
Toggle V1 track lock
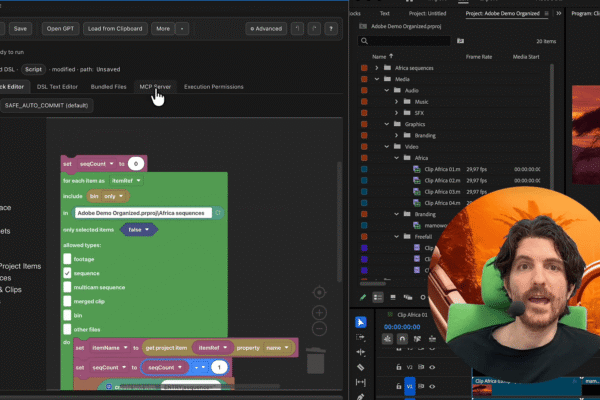pyautogui.click(x=398, y=386)
